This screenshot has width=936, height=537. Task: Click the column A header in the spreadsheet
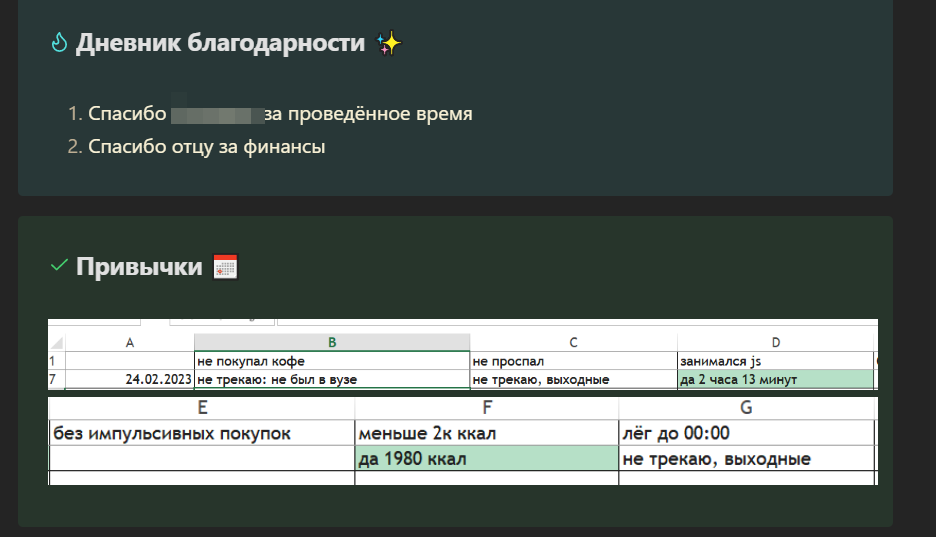130,342
